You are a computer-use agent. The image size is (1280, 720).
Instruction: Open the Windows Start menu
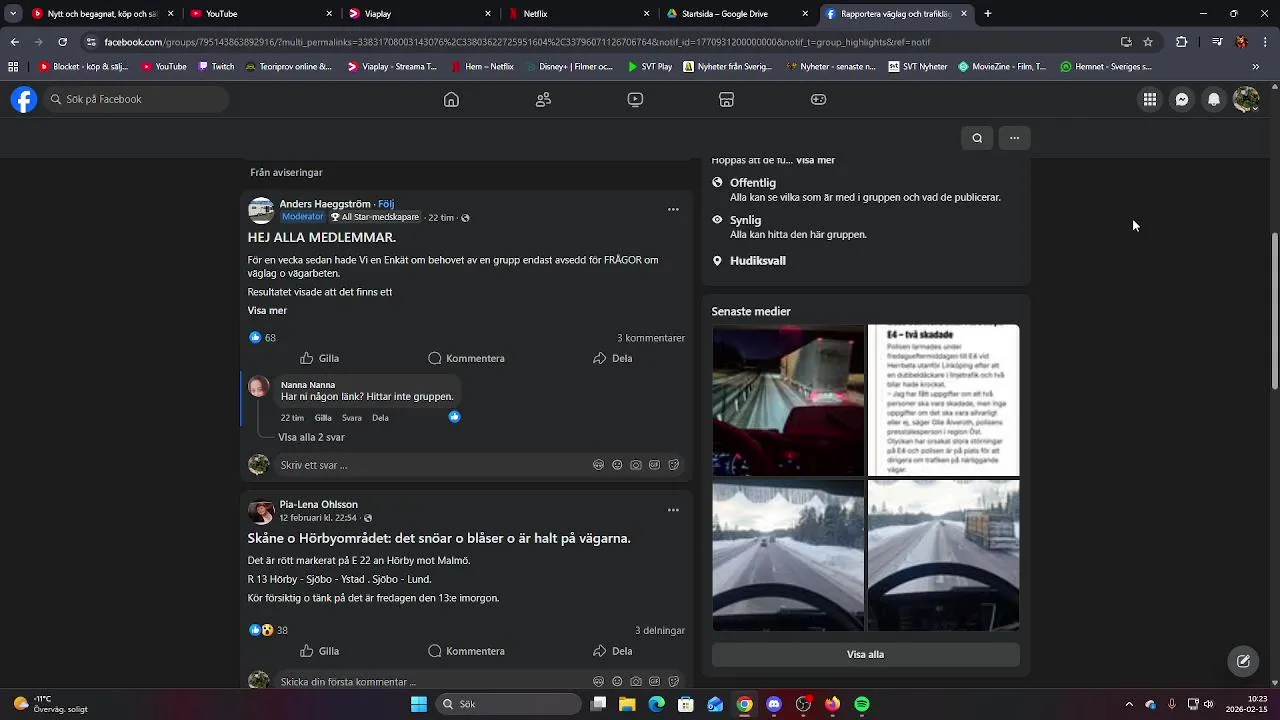coord(419,704)
